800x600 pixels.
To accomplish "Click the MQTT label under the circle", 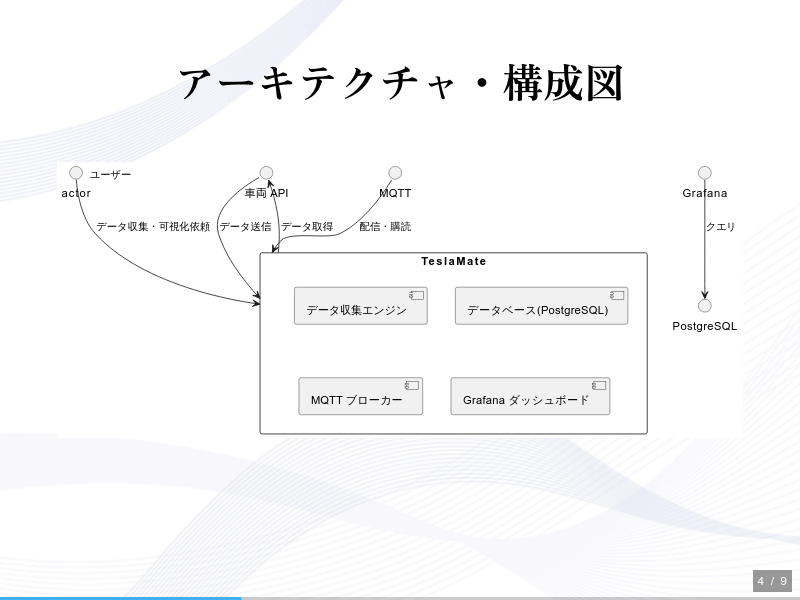I will pyautogui.click(x=395, y=193).
